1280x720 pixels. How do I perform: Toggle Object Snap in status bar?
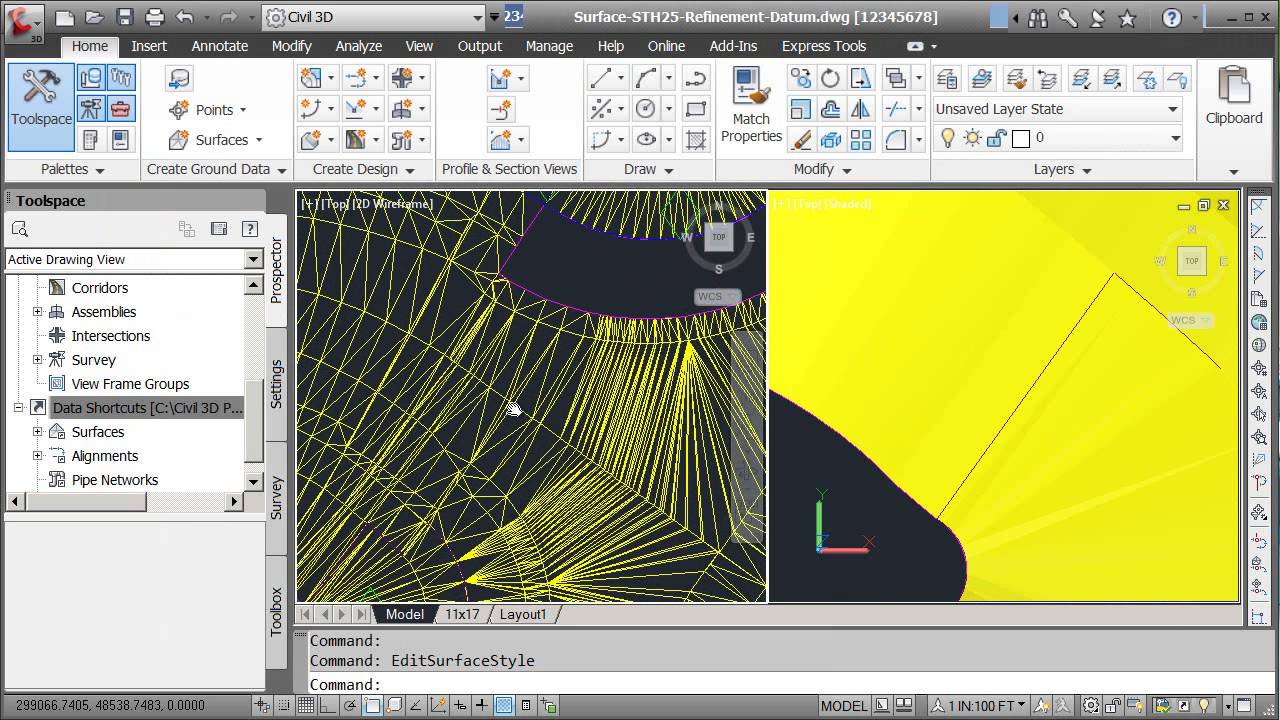click(372, 706)
